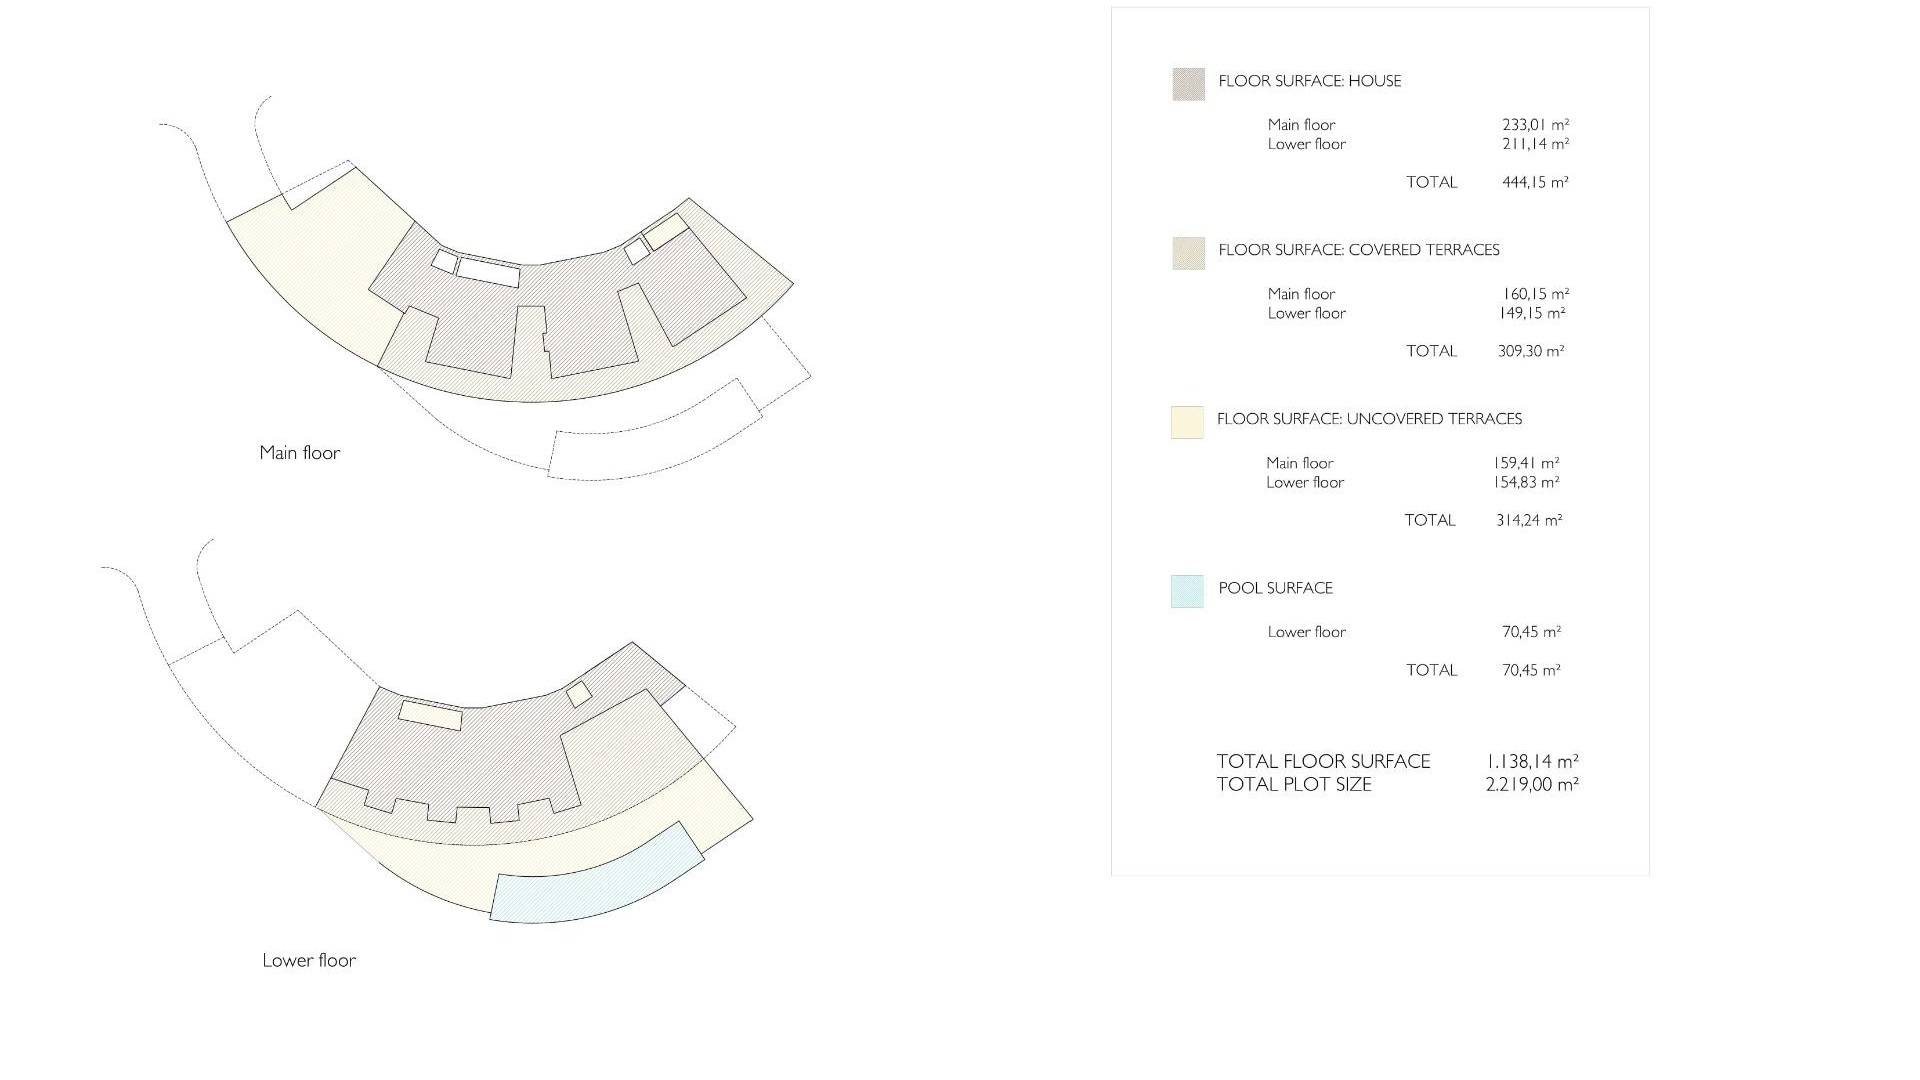Click the "TOTAL FLOOR SURFACE" label
The height and width of the screenshot is (1080, 1920).
click(1323, 761)
